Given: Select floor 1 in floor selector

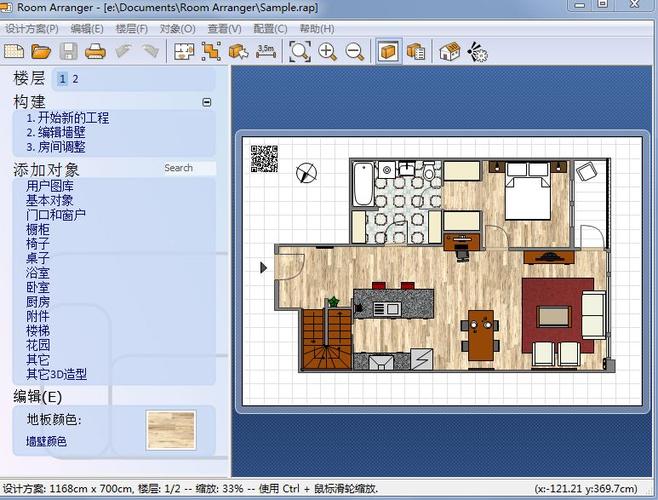Looking at the screenshot, I should (x=63, y=79).
